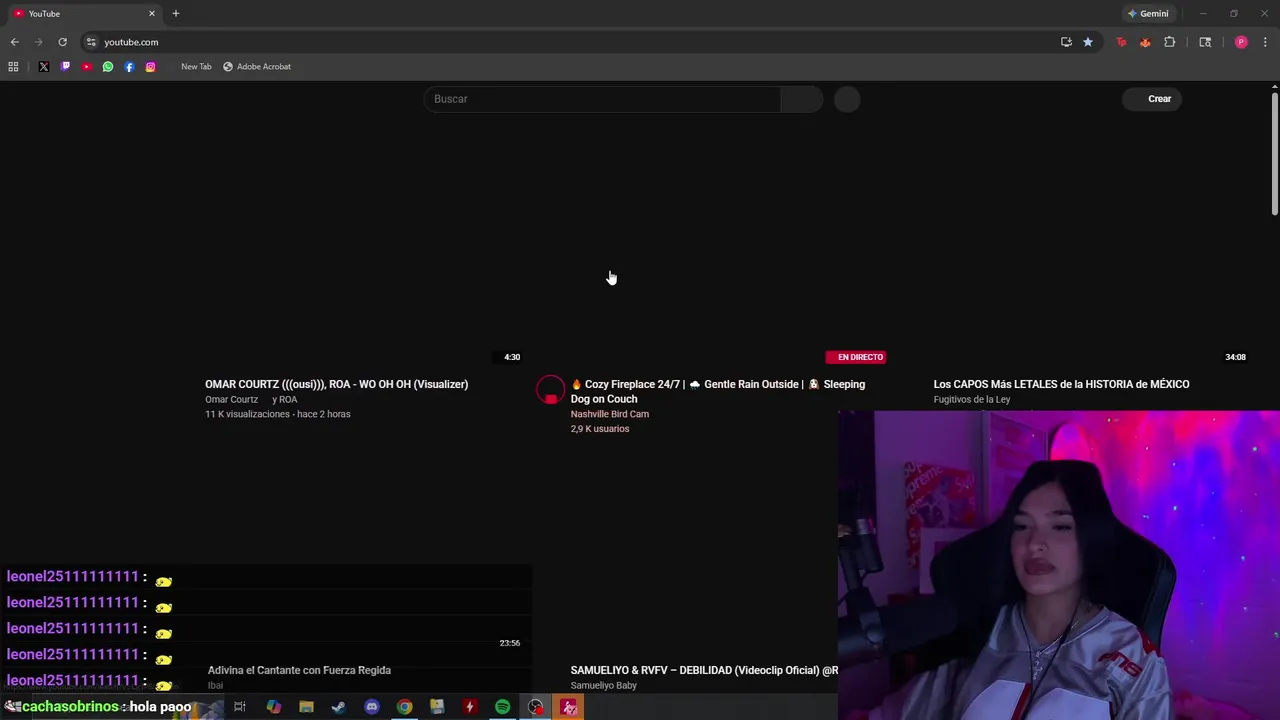Go back with the browser back arrow
The height and width of the screenshot is (720, 1280).
(14, 42)
